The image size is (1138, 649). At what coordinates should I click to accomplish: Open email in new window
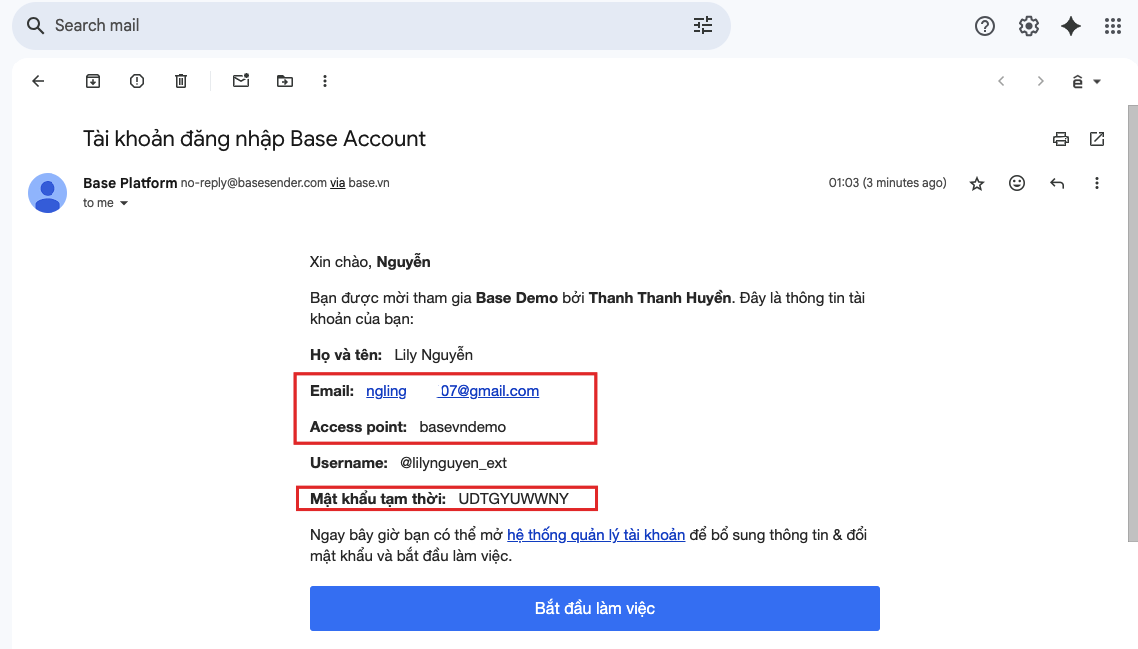1097,139
